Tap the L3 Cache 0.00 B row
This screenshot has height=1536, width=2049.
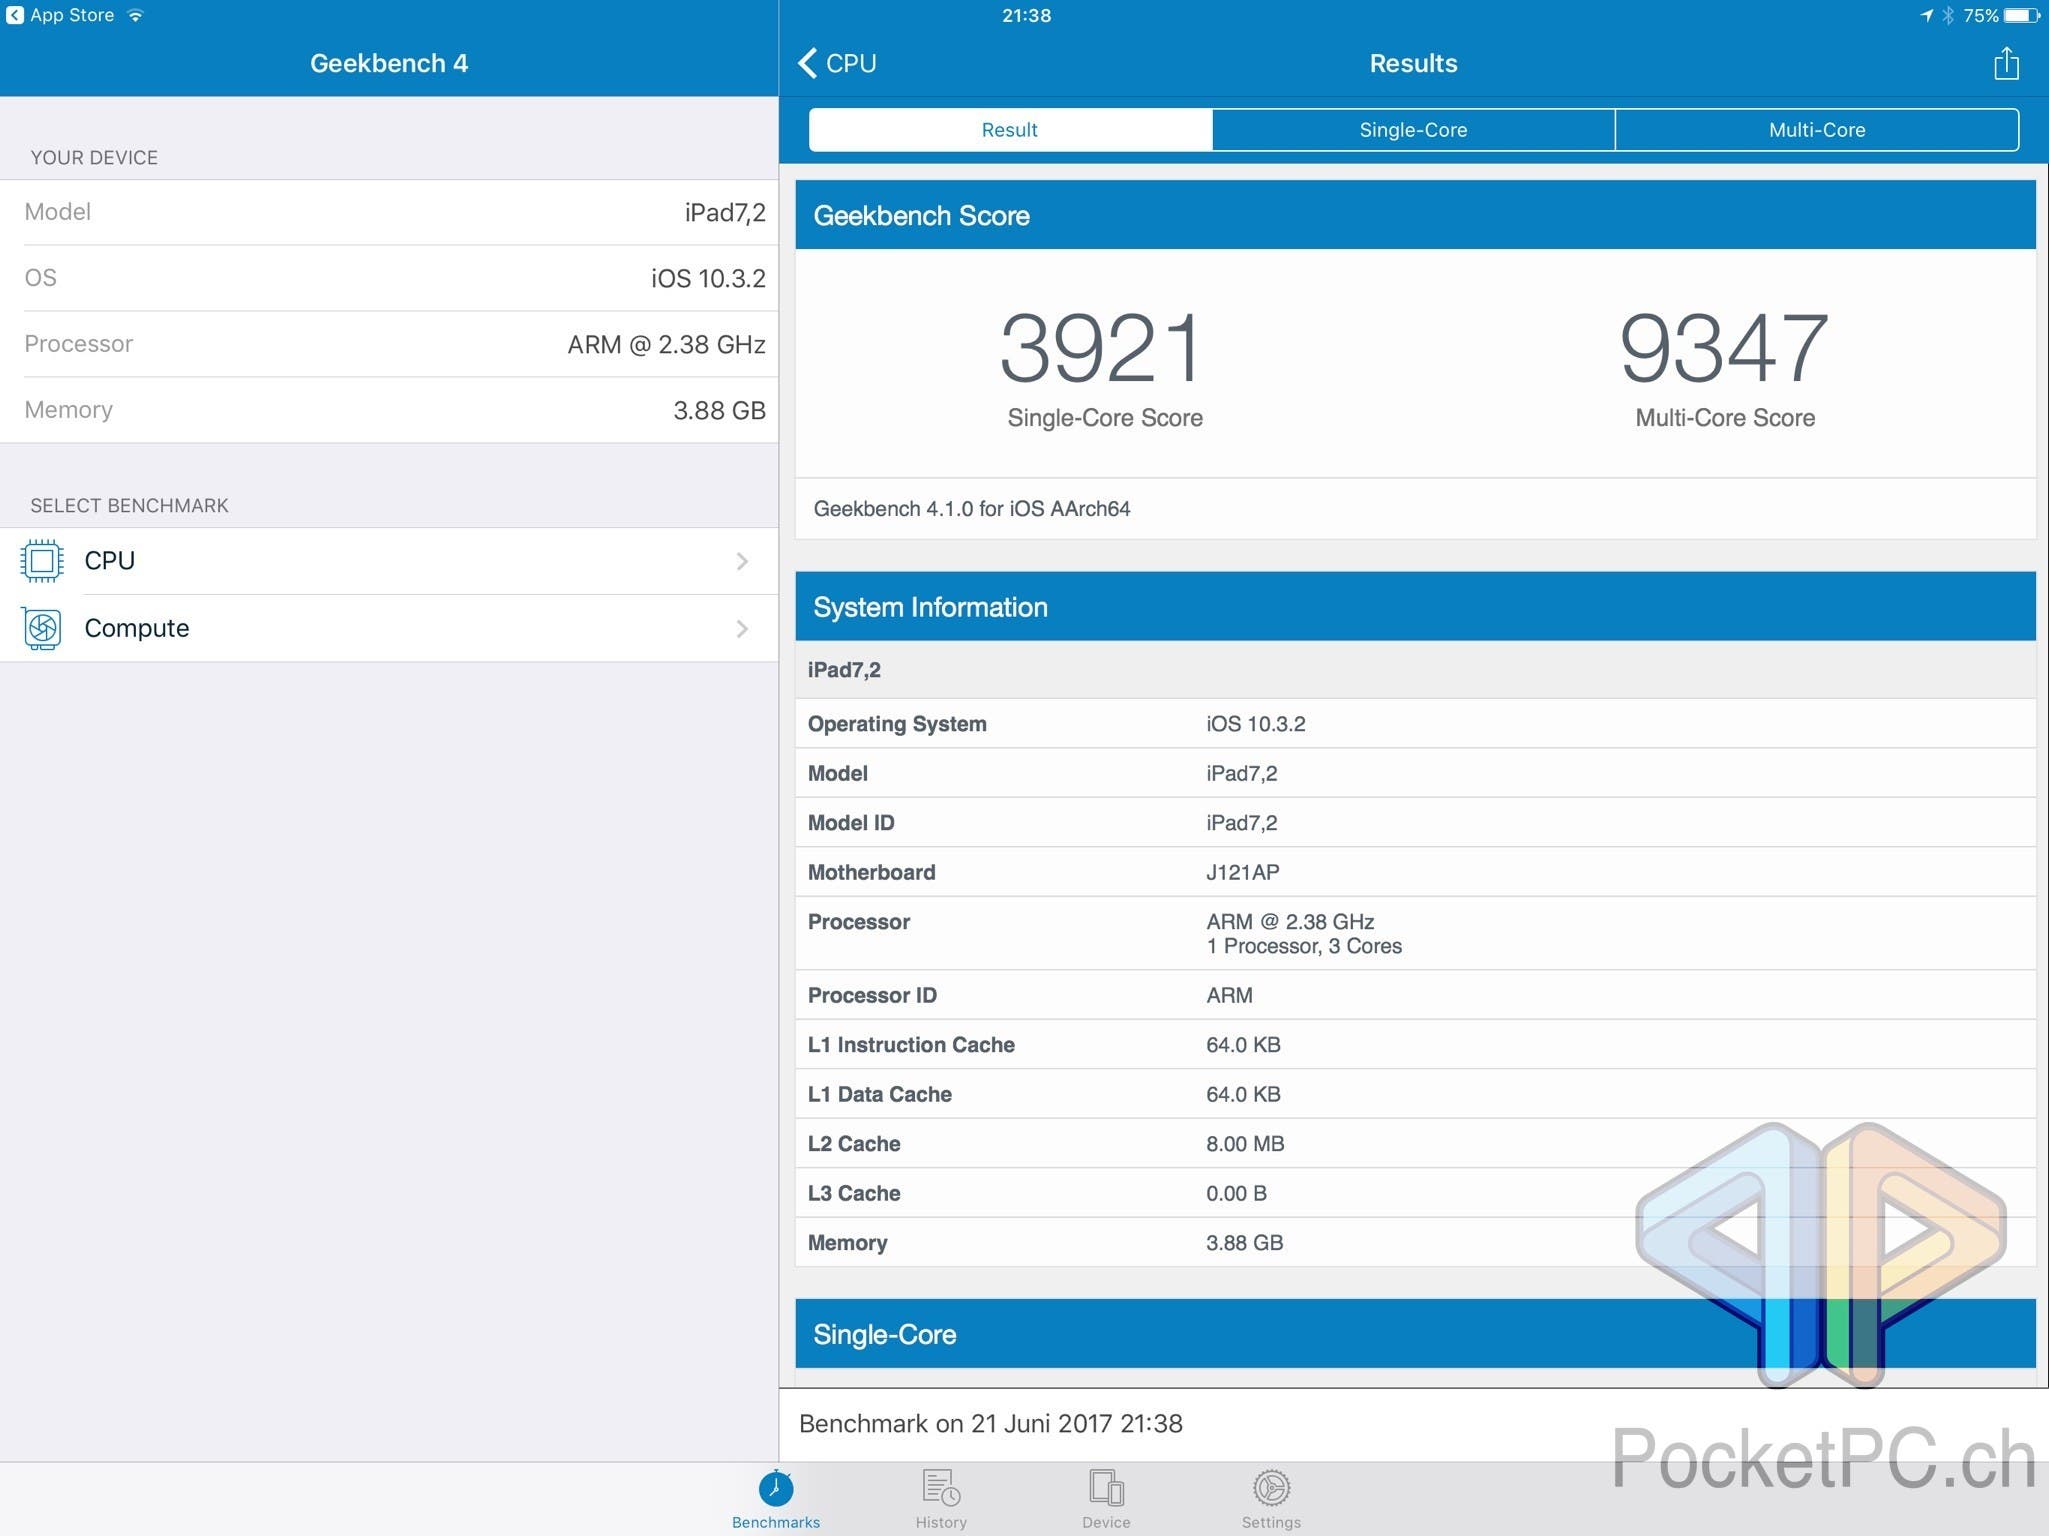point(1415,1193)
